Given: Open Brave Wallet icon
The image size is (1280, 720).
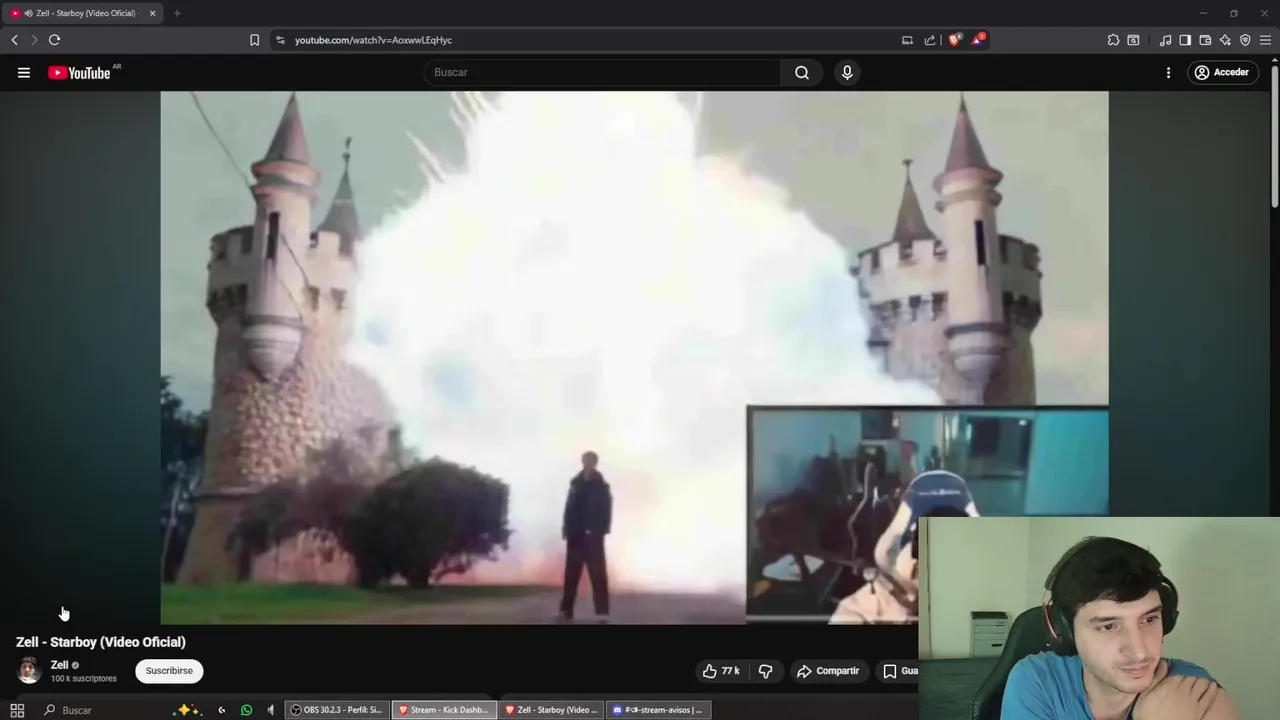Looking at the screenshot, I should [1205, 40].
